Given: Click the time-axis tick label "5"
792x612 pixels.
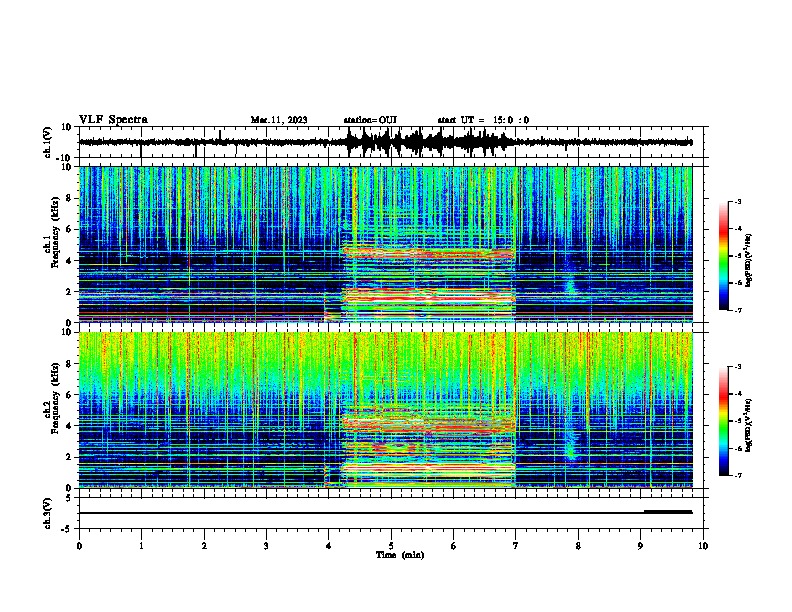Looking at the screenshot, I should (x=391, y=546).
